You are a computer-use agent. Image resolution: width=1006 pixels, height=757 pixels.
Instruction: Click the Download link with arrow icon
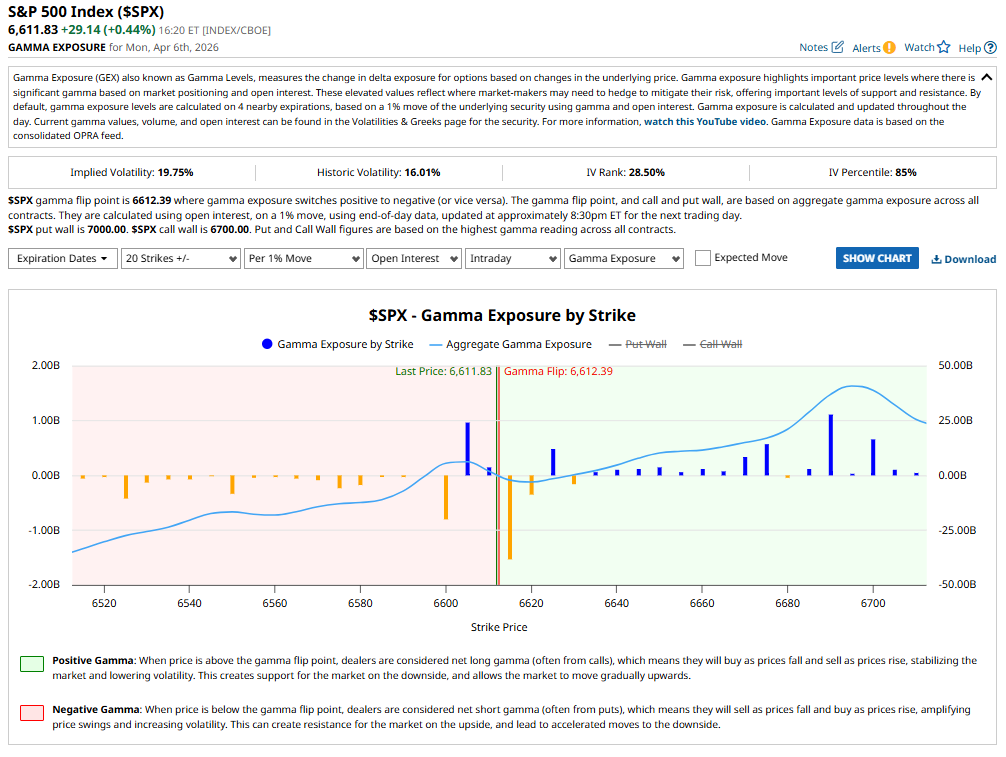point(963,259)
